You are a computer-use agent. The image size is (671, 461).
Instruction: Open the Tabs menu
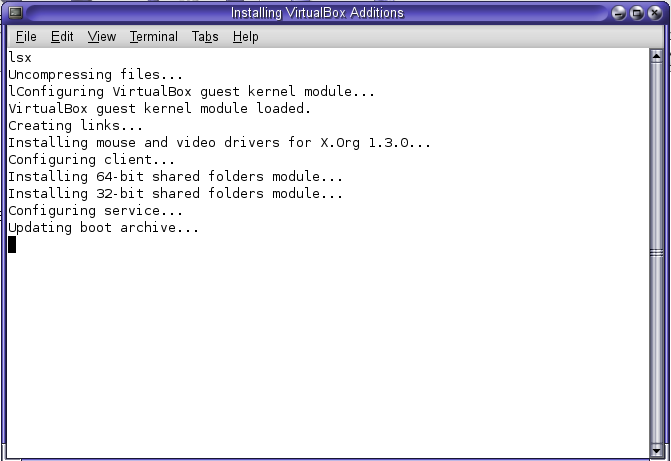205,37
